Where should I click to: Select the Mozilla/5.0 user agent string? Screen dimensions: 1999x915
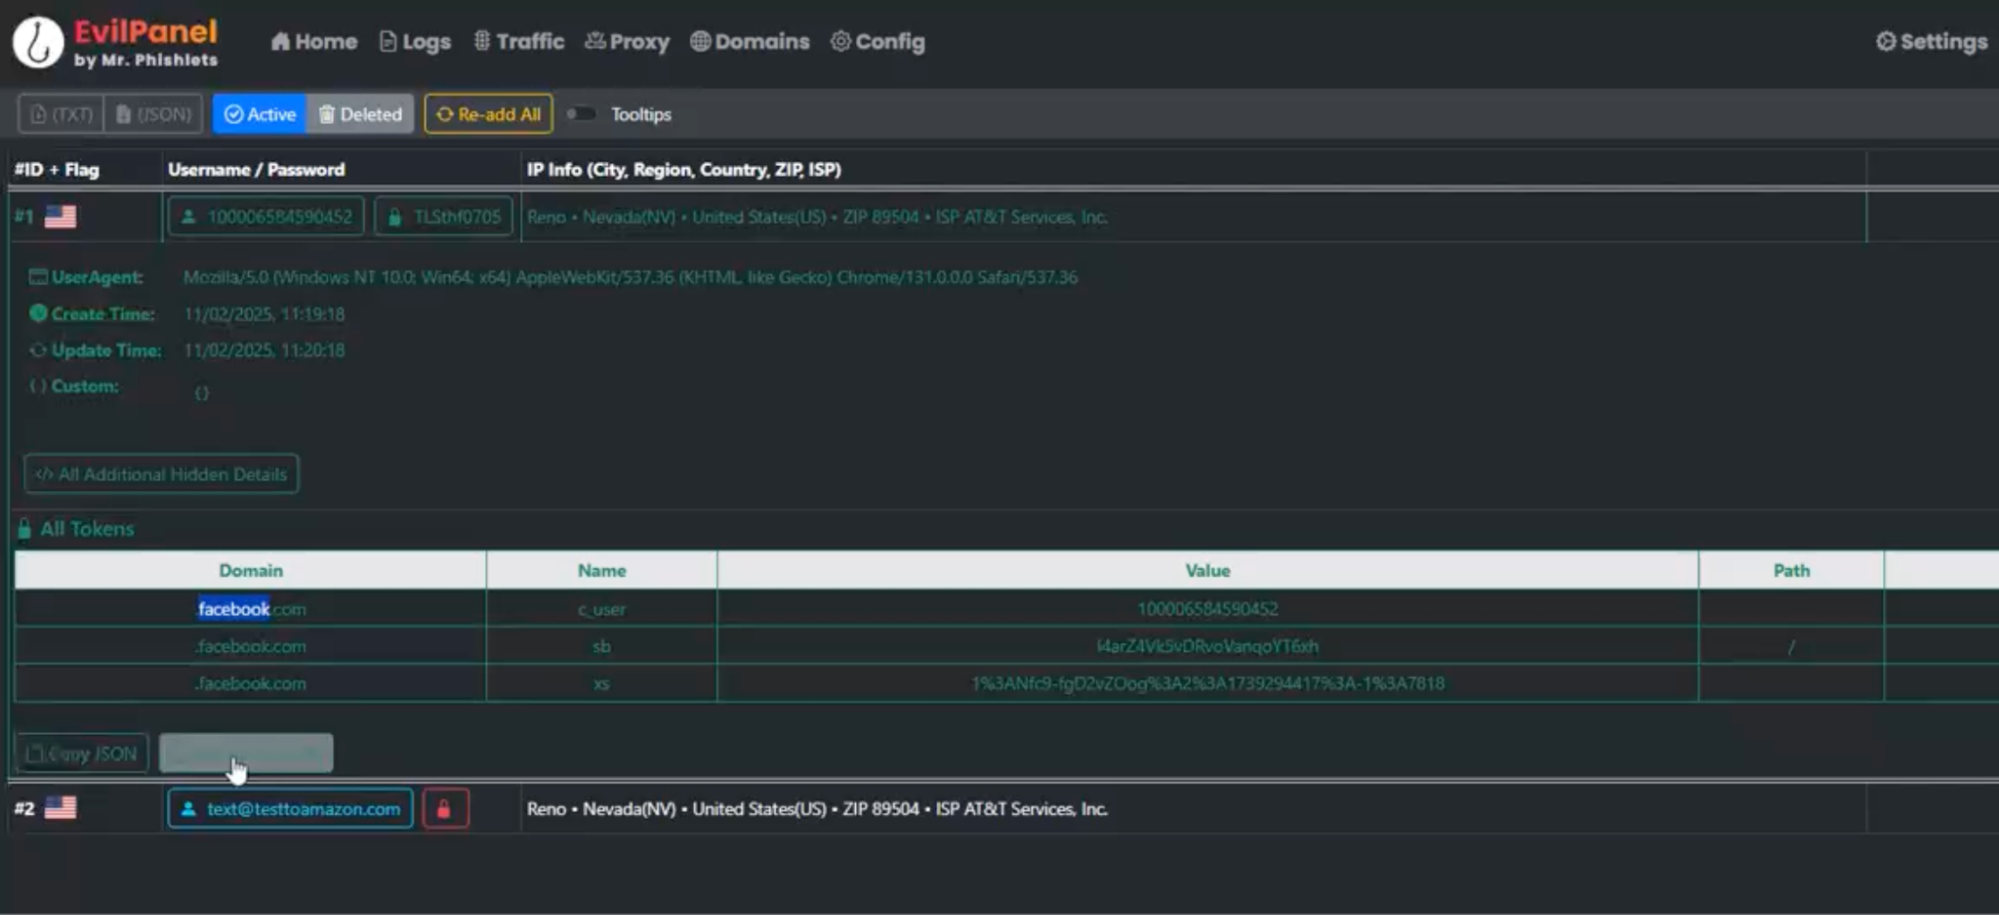[x=630, y=277]
